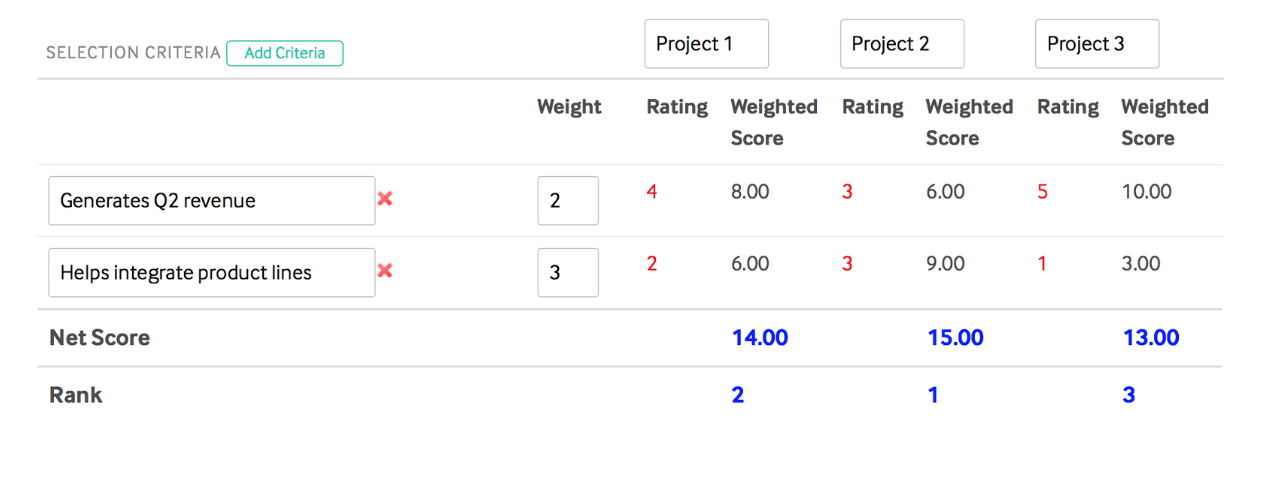This screenshot has width=1270, height=478.
Task: Click the Weight column header
Action: [569, 107]
